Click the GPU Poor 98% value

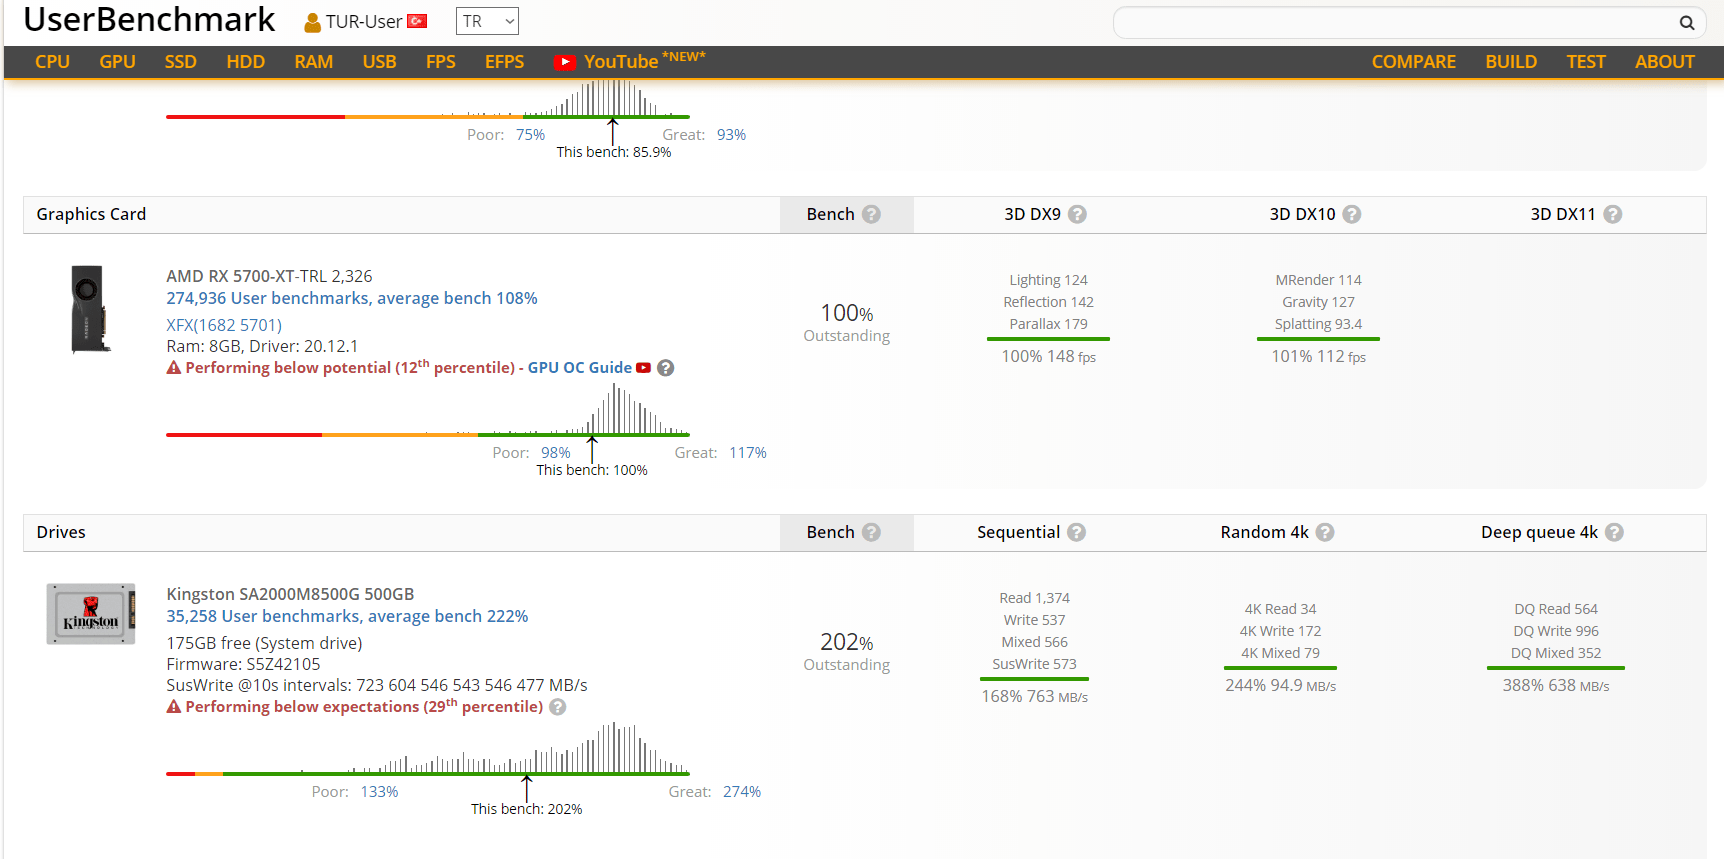point(556,453)
